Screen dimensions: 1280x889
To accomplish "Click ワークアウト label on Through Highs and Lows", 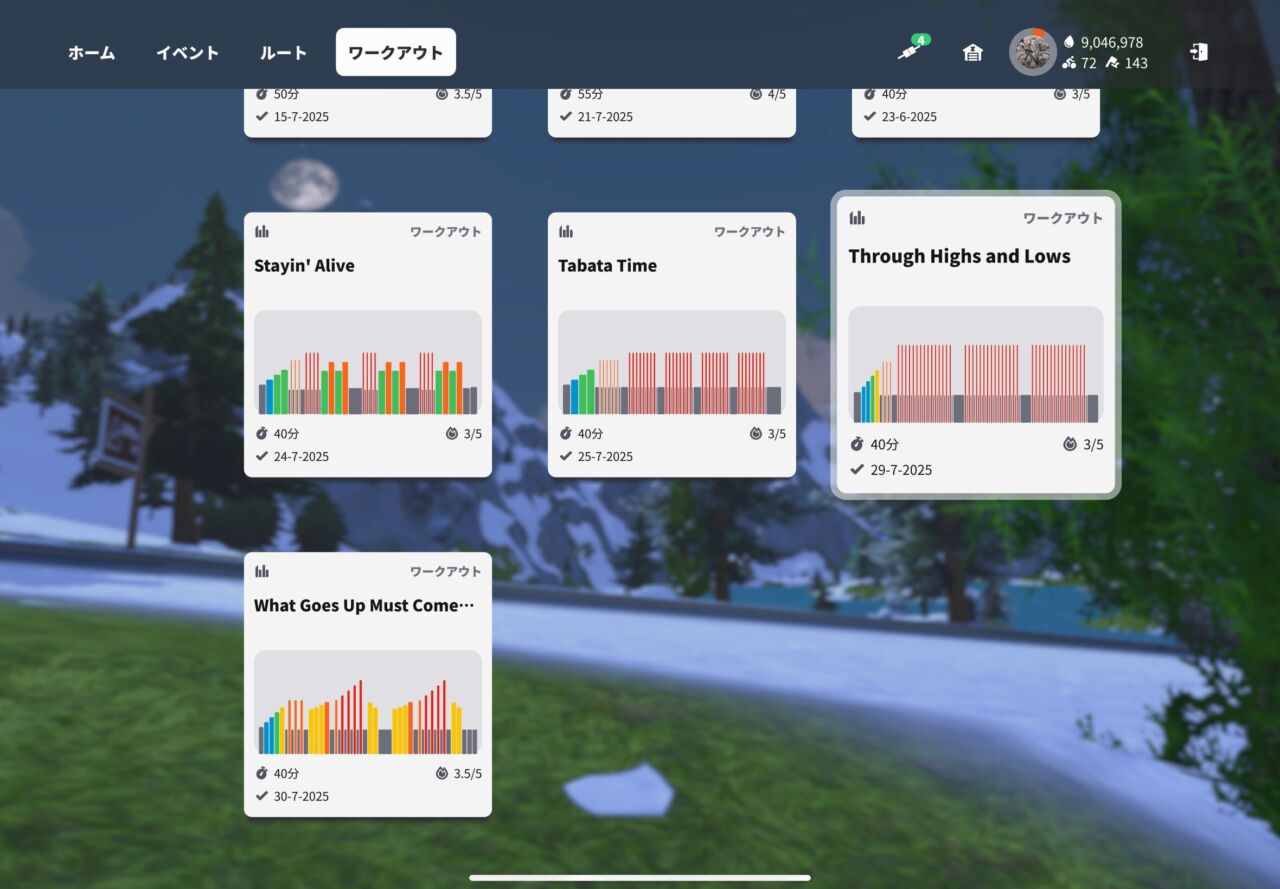I will (x=1062, y=217).
